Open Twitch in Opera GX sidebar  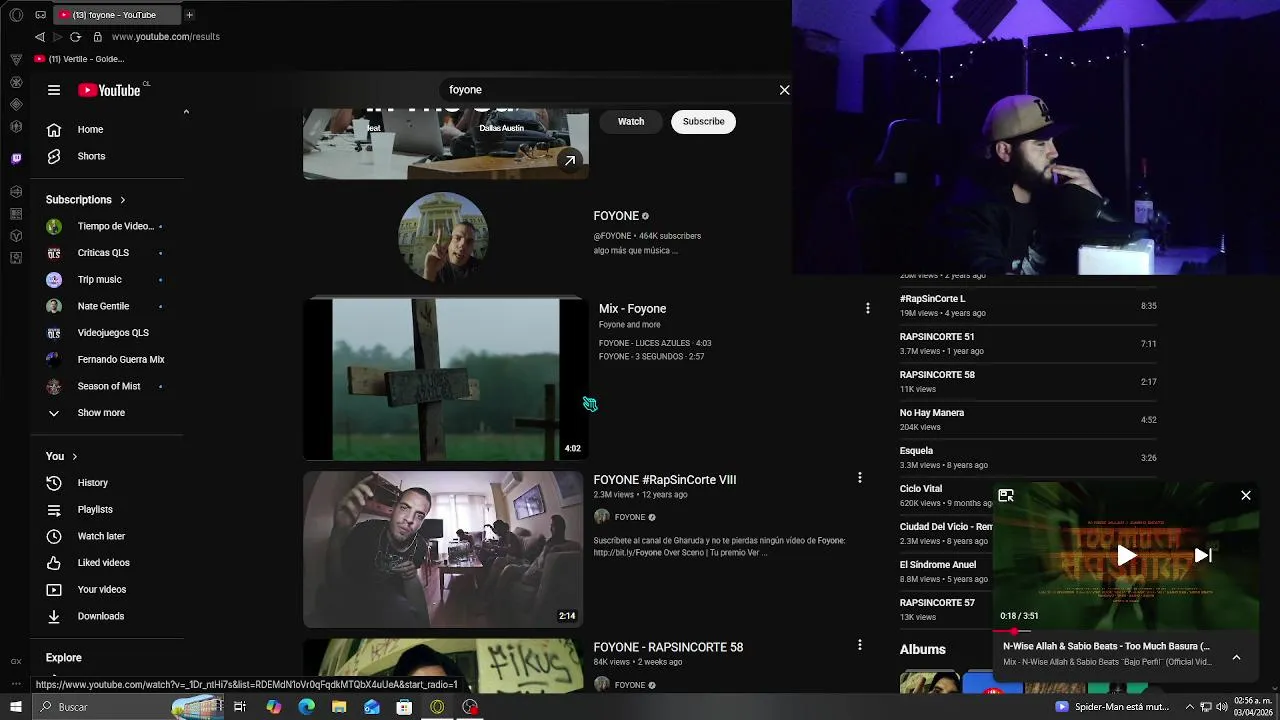pos(16,159)
